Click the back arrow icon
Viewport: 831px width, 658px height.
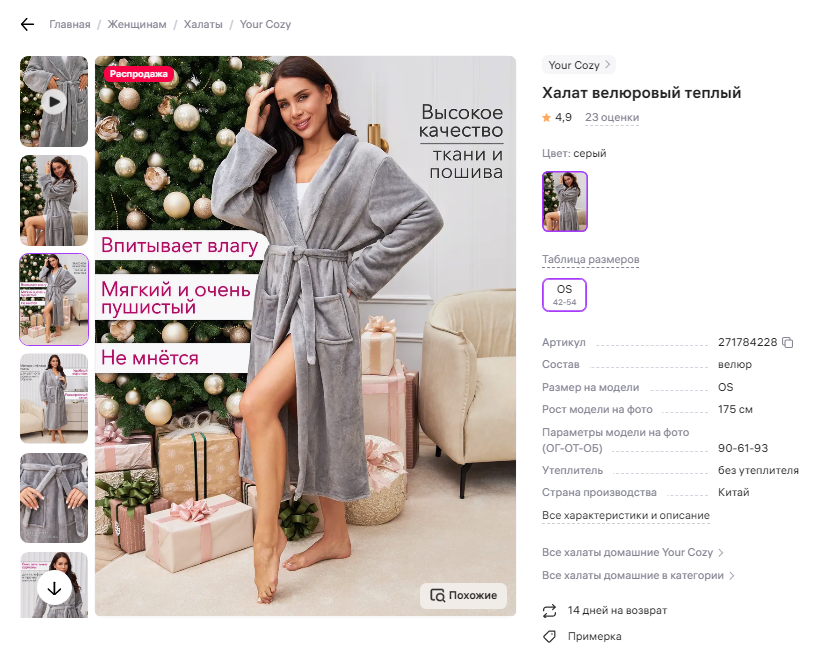click(x=27, y=24)
